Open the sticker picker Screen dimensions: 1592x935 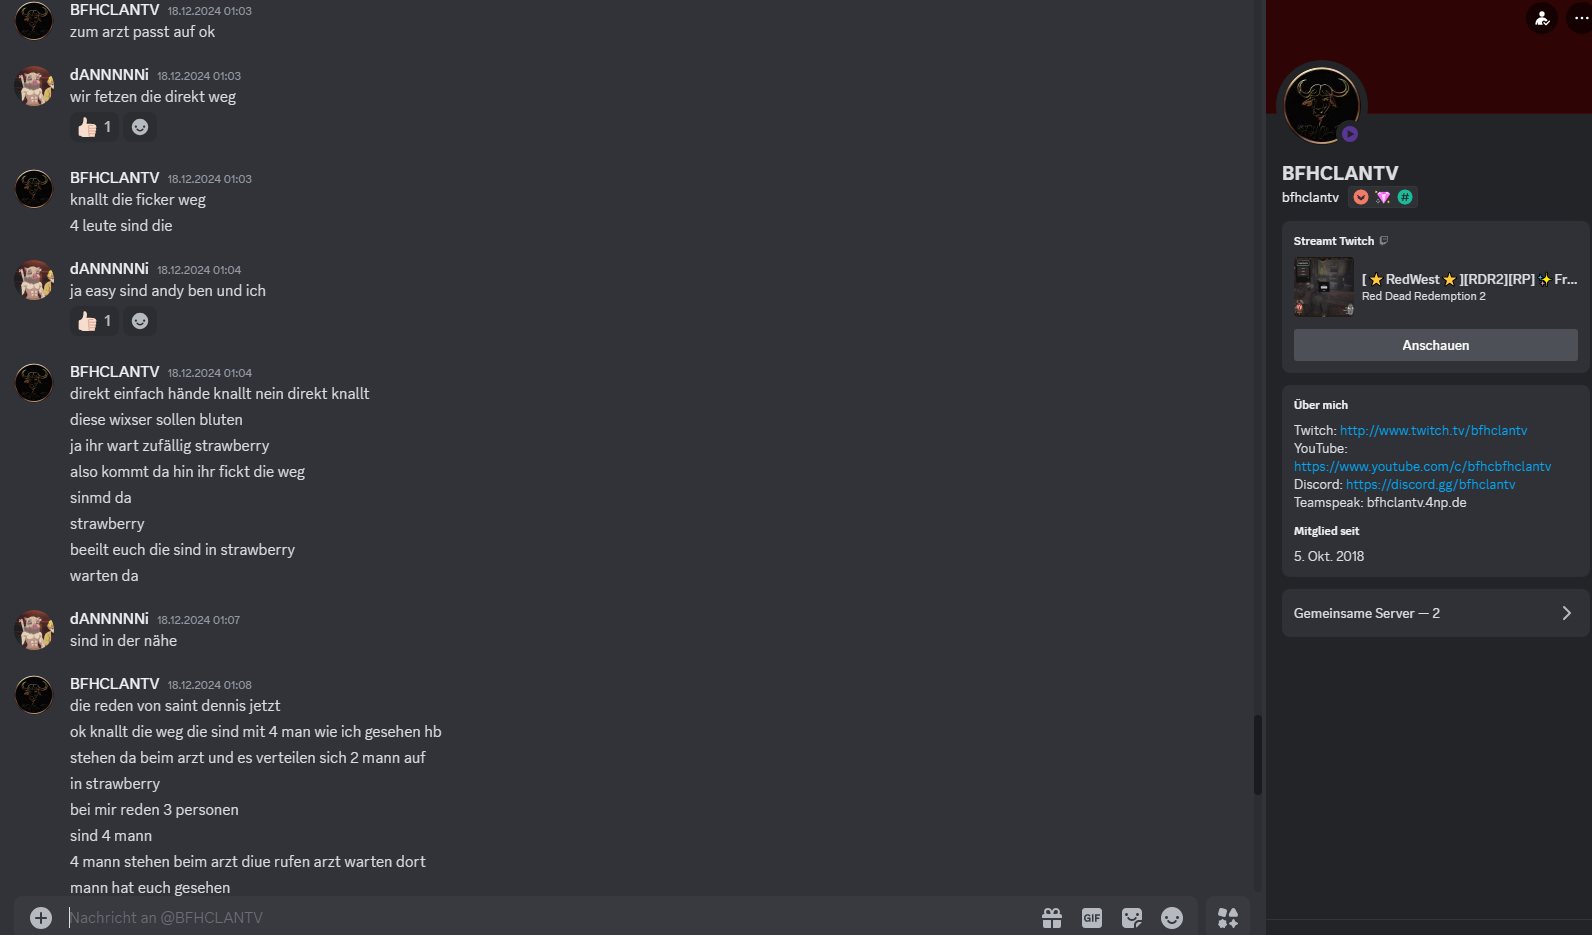coord(1132,918)
